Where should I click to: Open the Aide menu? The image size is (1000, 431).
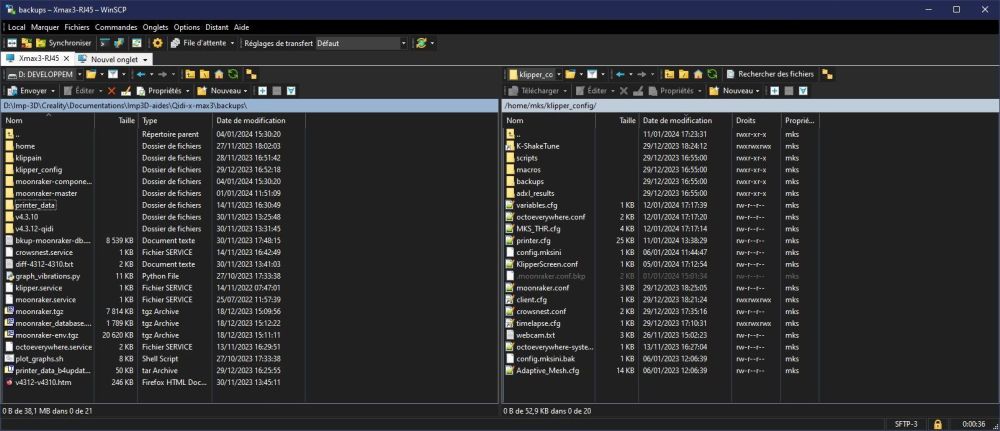(242, 27)
